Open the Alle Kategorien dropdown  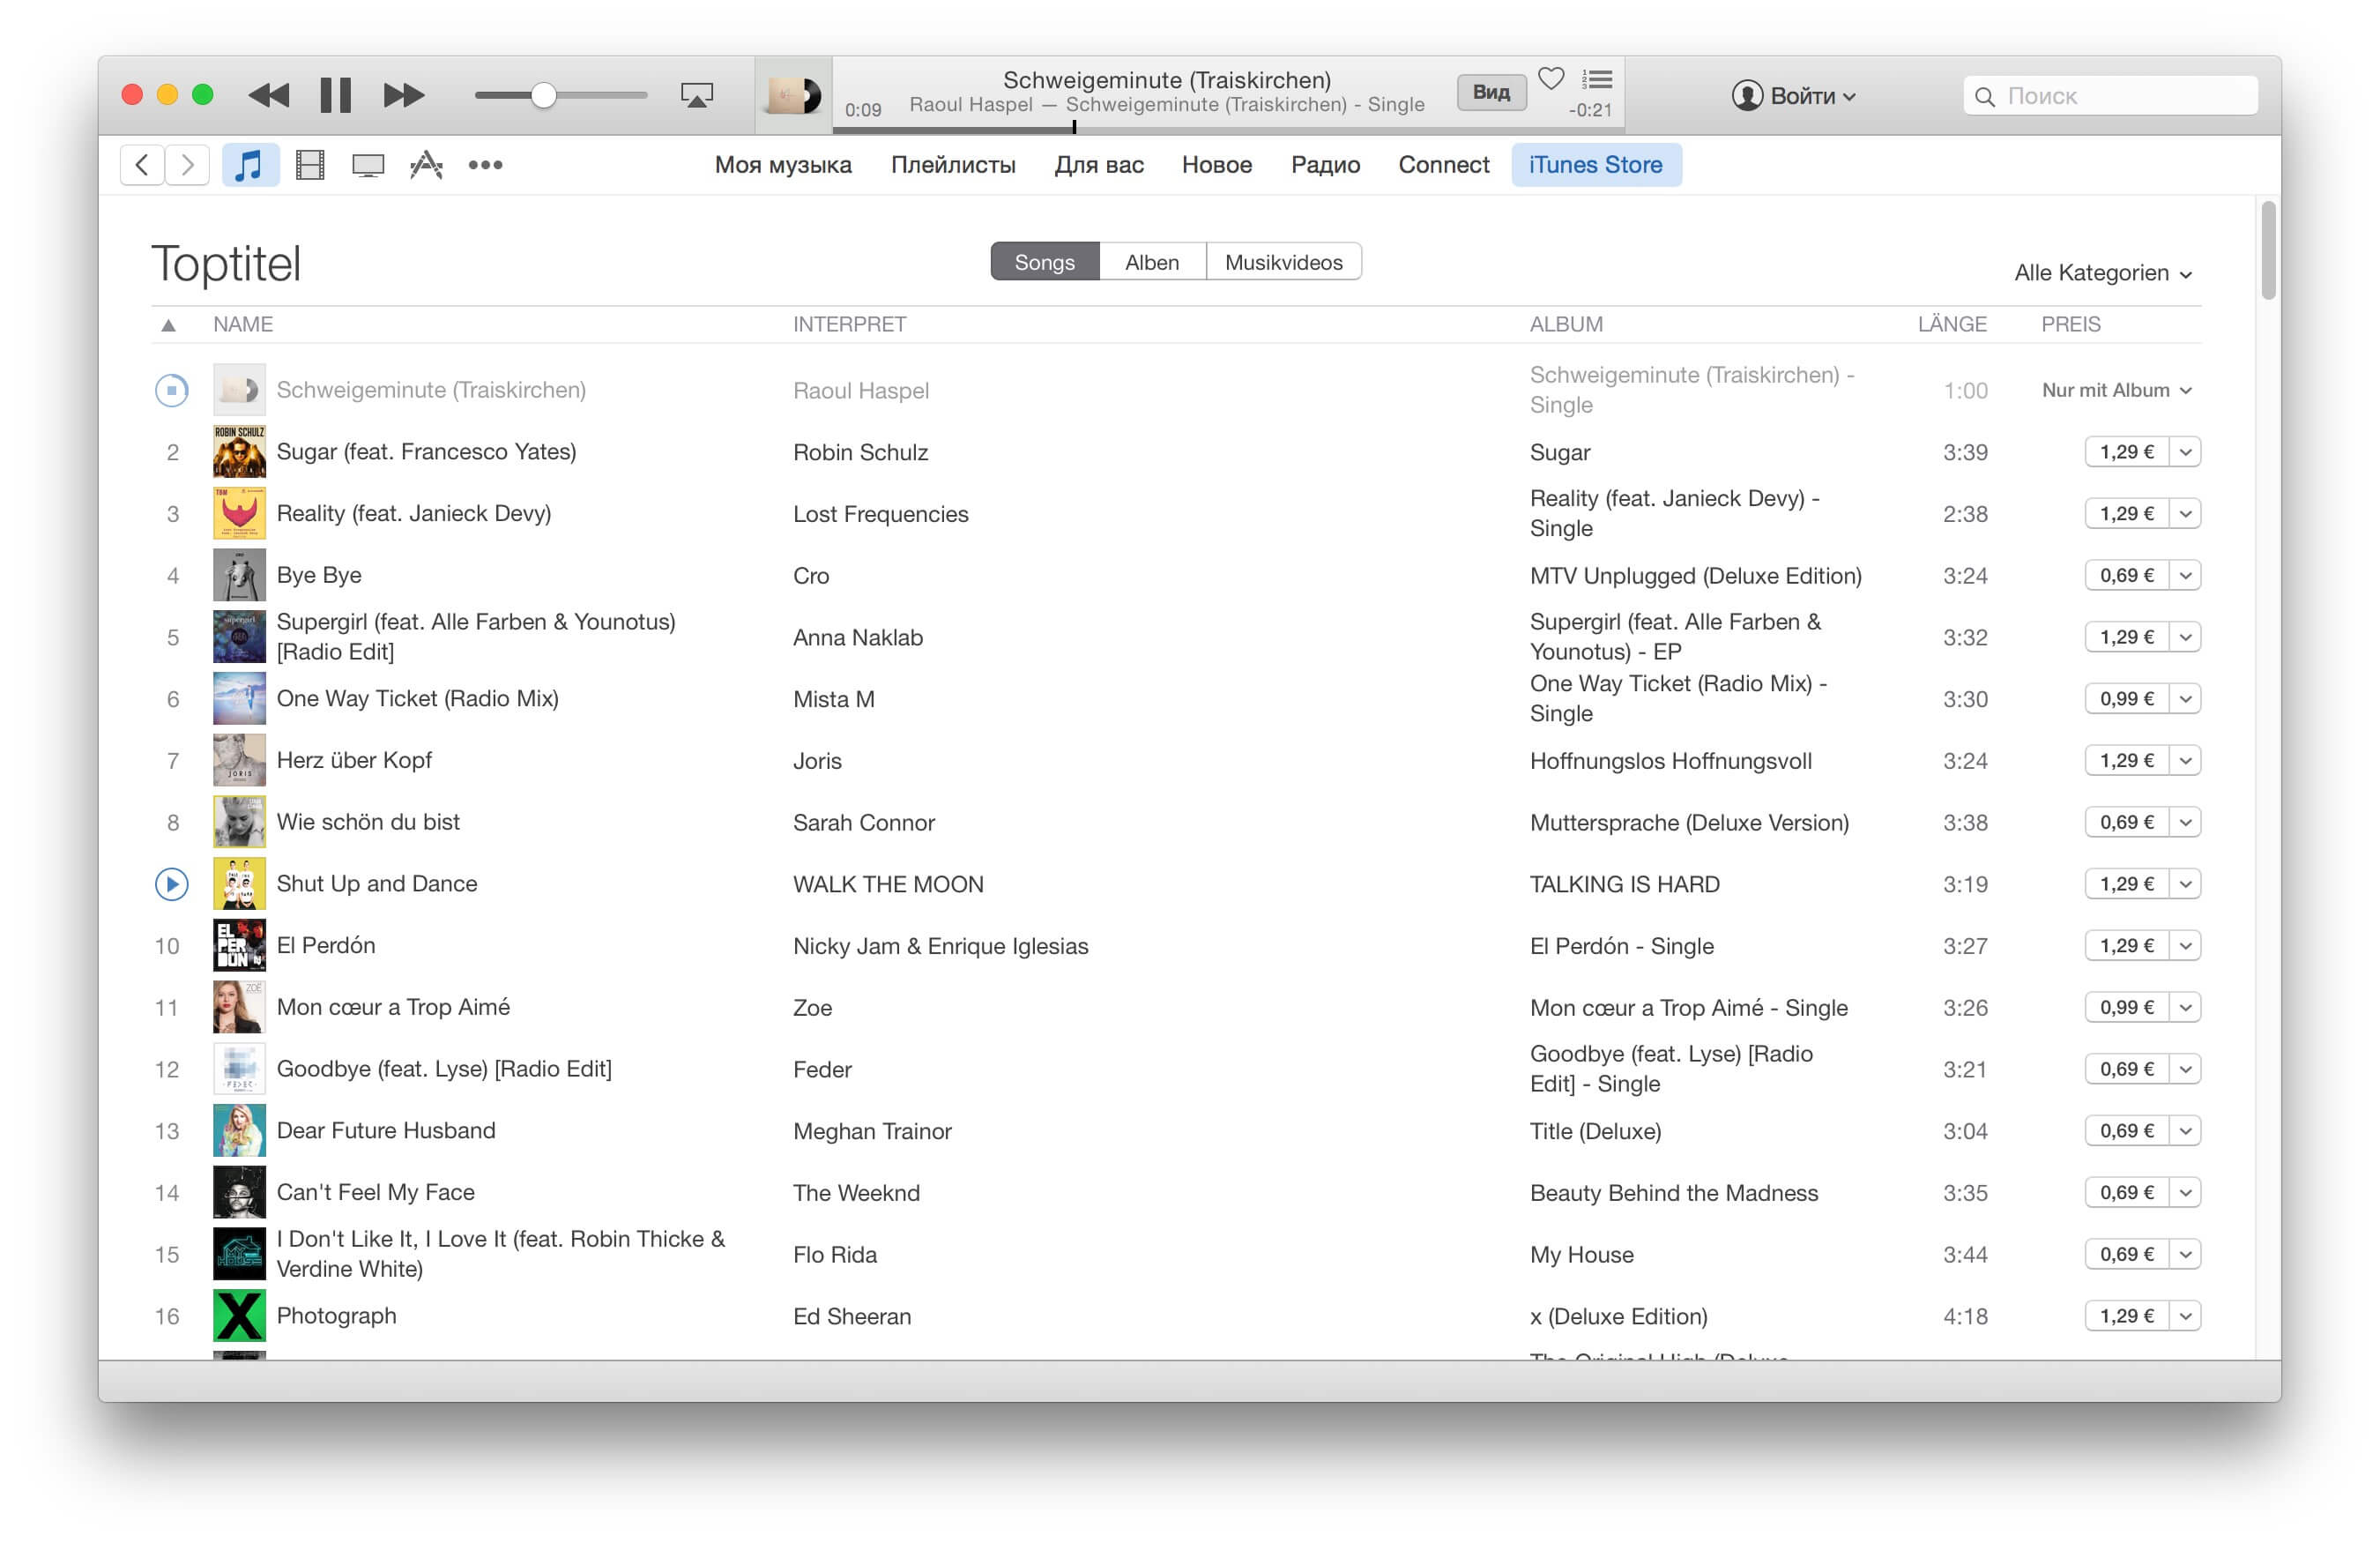pos(2102,273)
